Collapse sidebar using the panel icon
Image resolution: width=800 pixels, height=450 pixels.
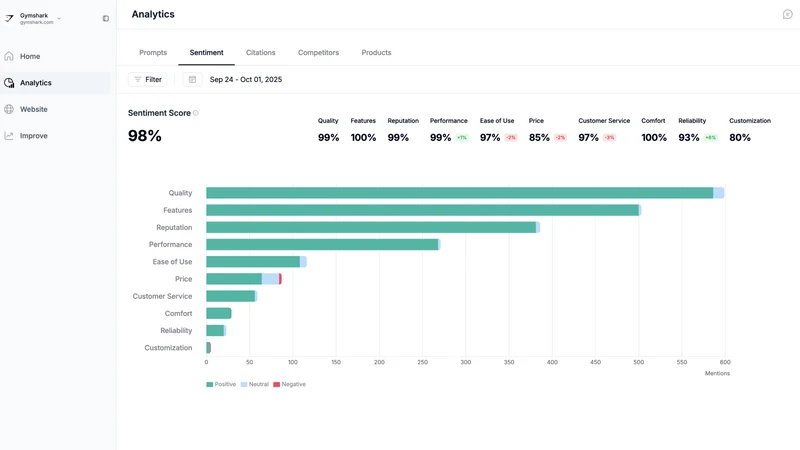pyautogui.click(x=106, y=18)
